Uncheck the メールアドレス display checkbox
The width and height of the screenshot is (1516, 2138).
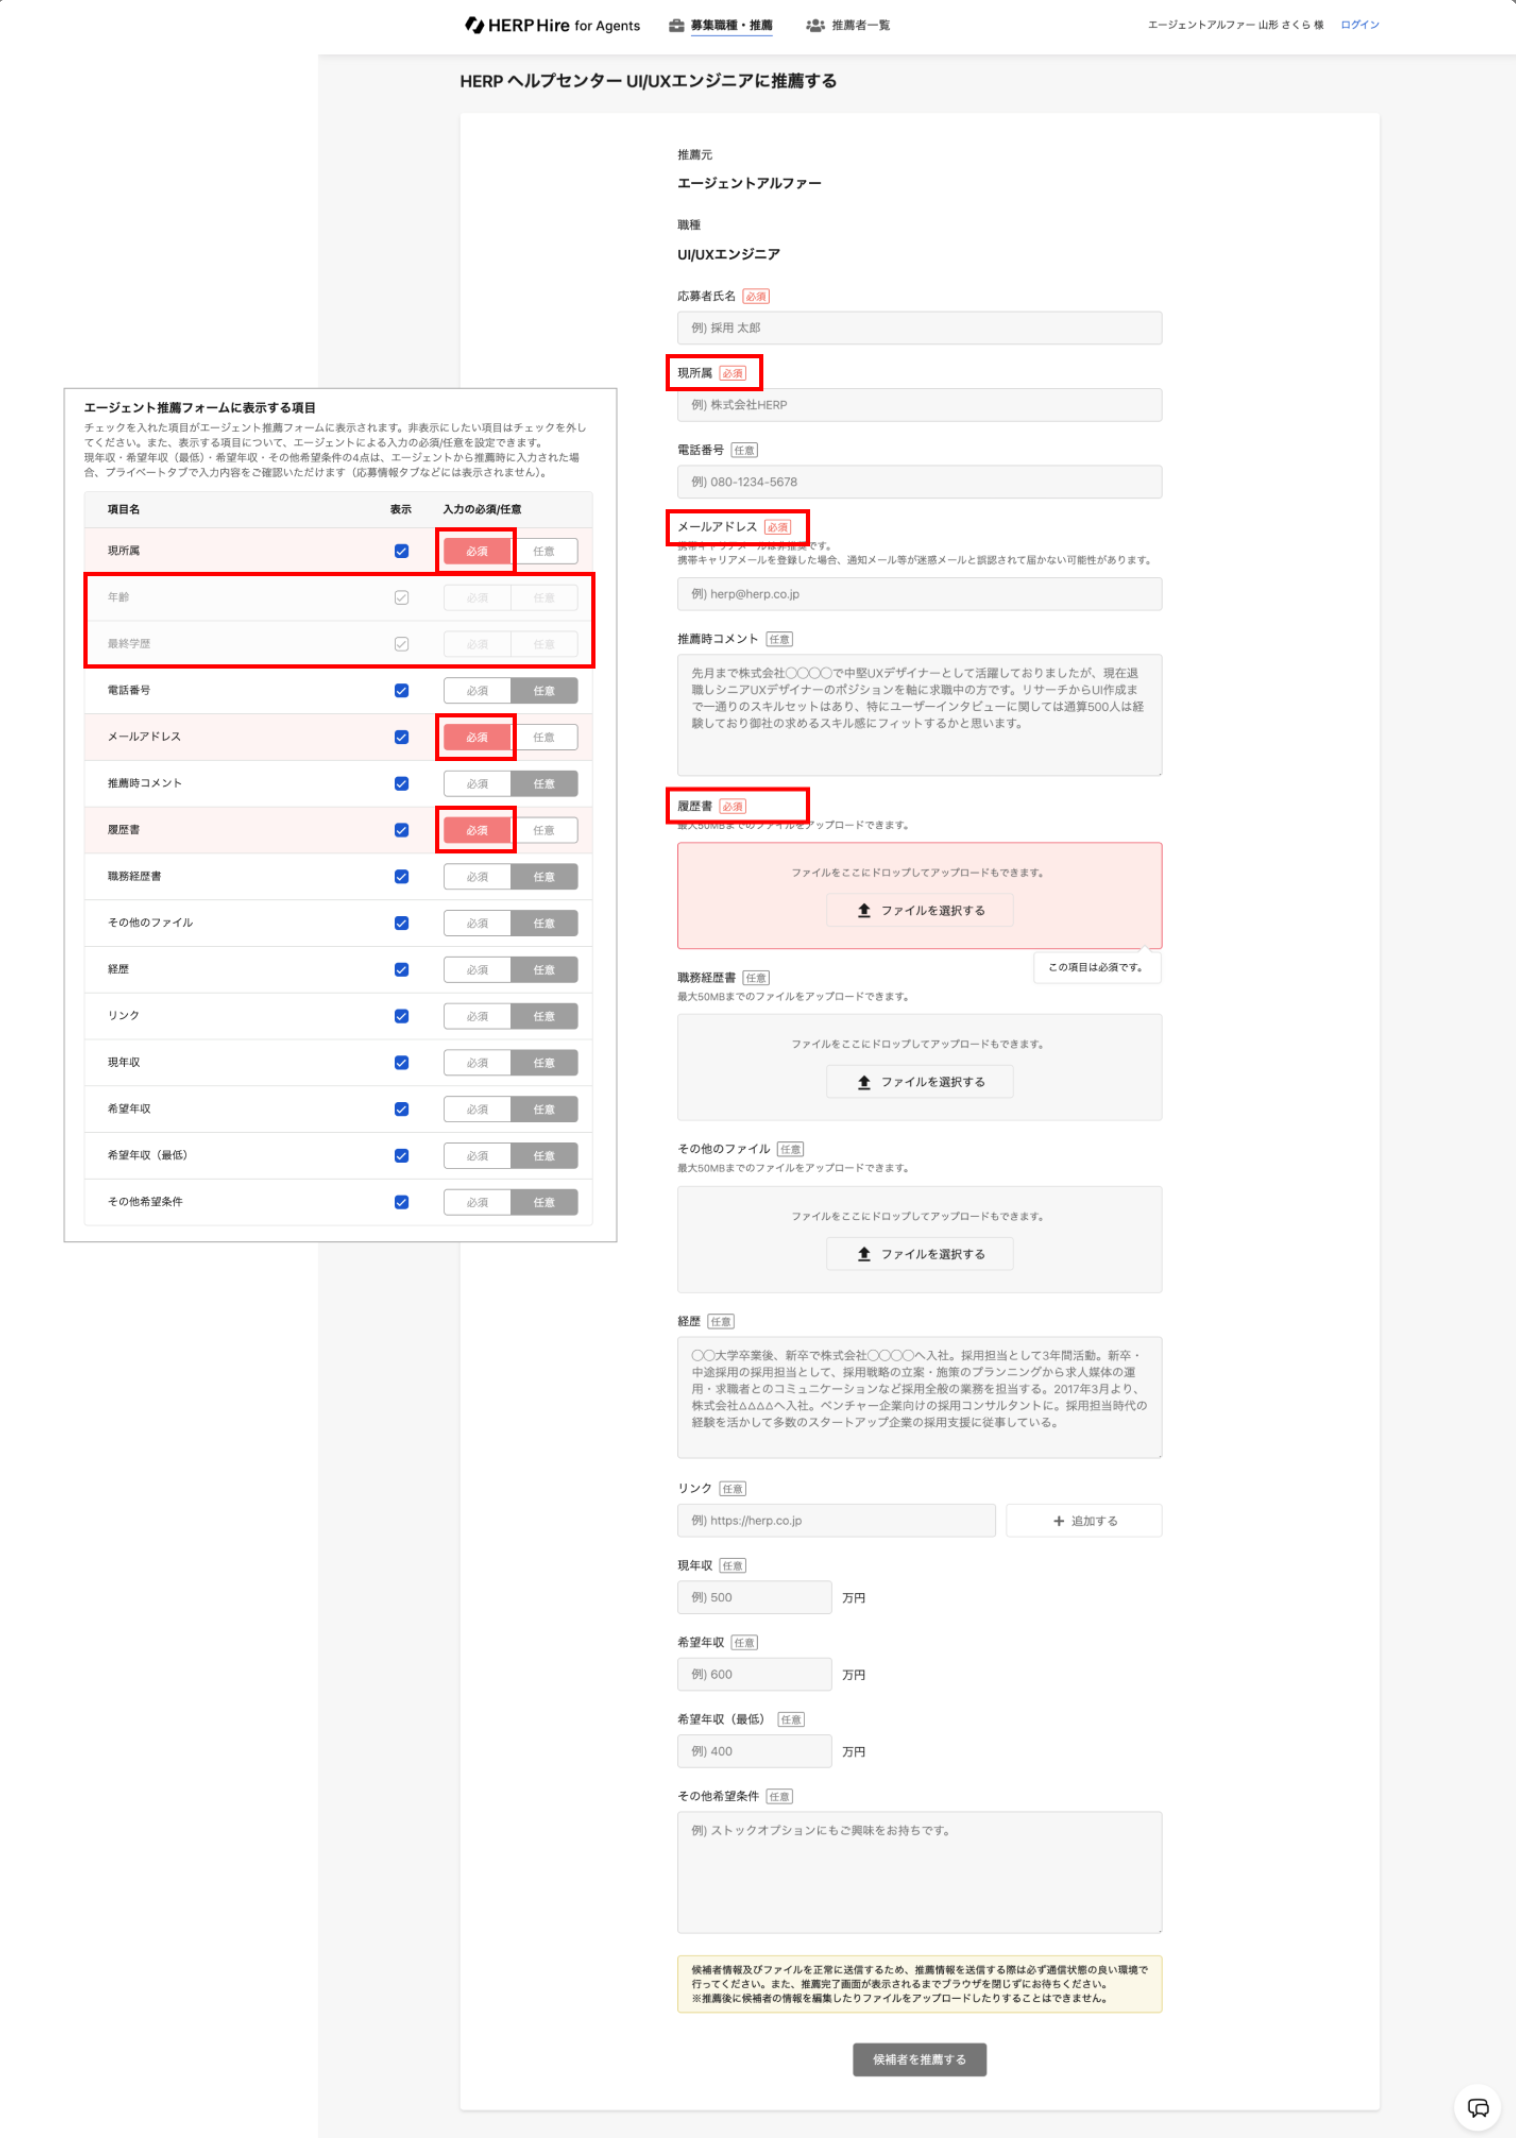tap(401, 737)
